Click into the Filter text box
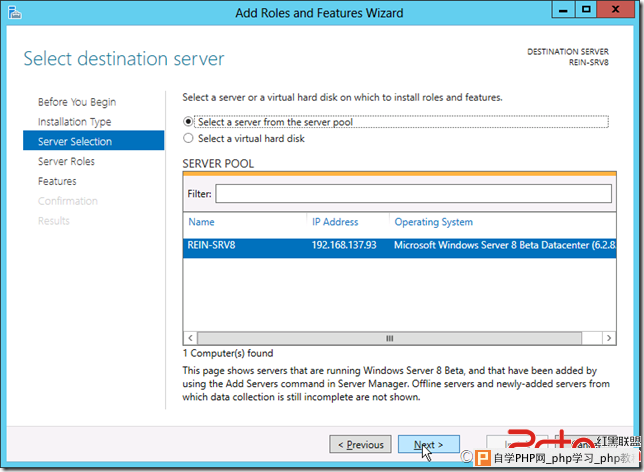This screenshot has height=472, width=644. click(x=413, y=193)
